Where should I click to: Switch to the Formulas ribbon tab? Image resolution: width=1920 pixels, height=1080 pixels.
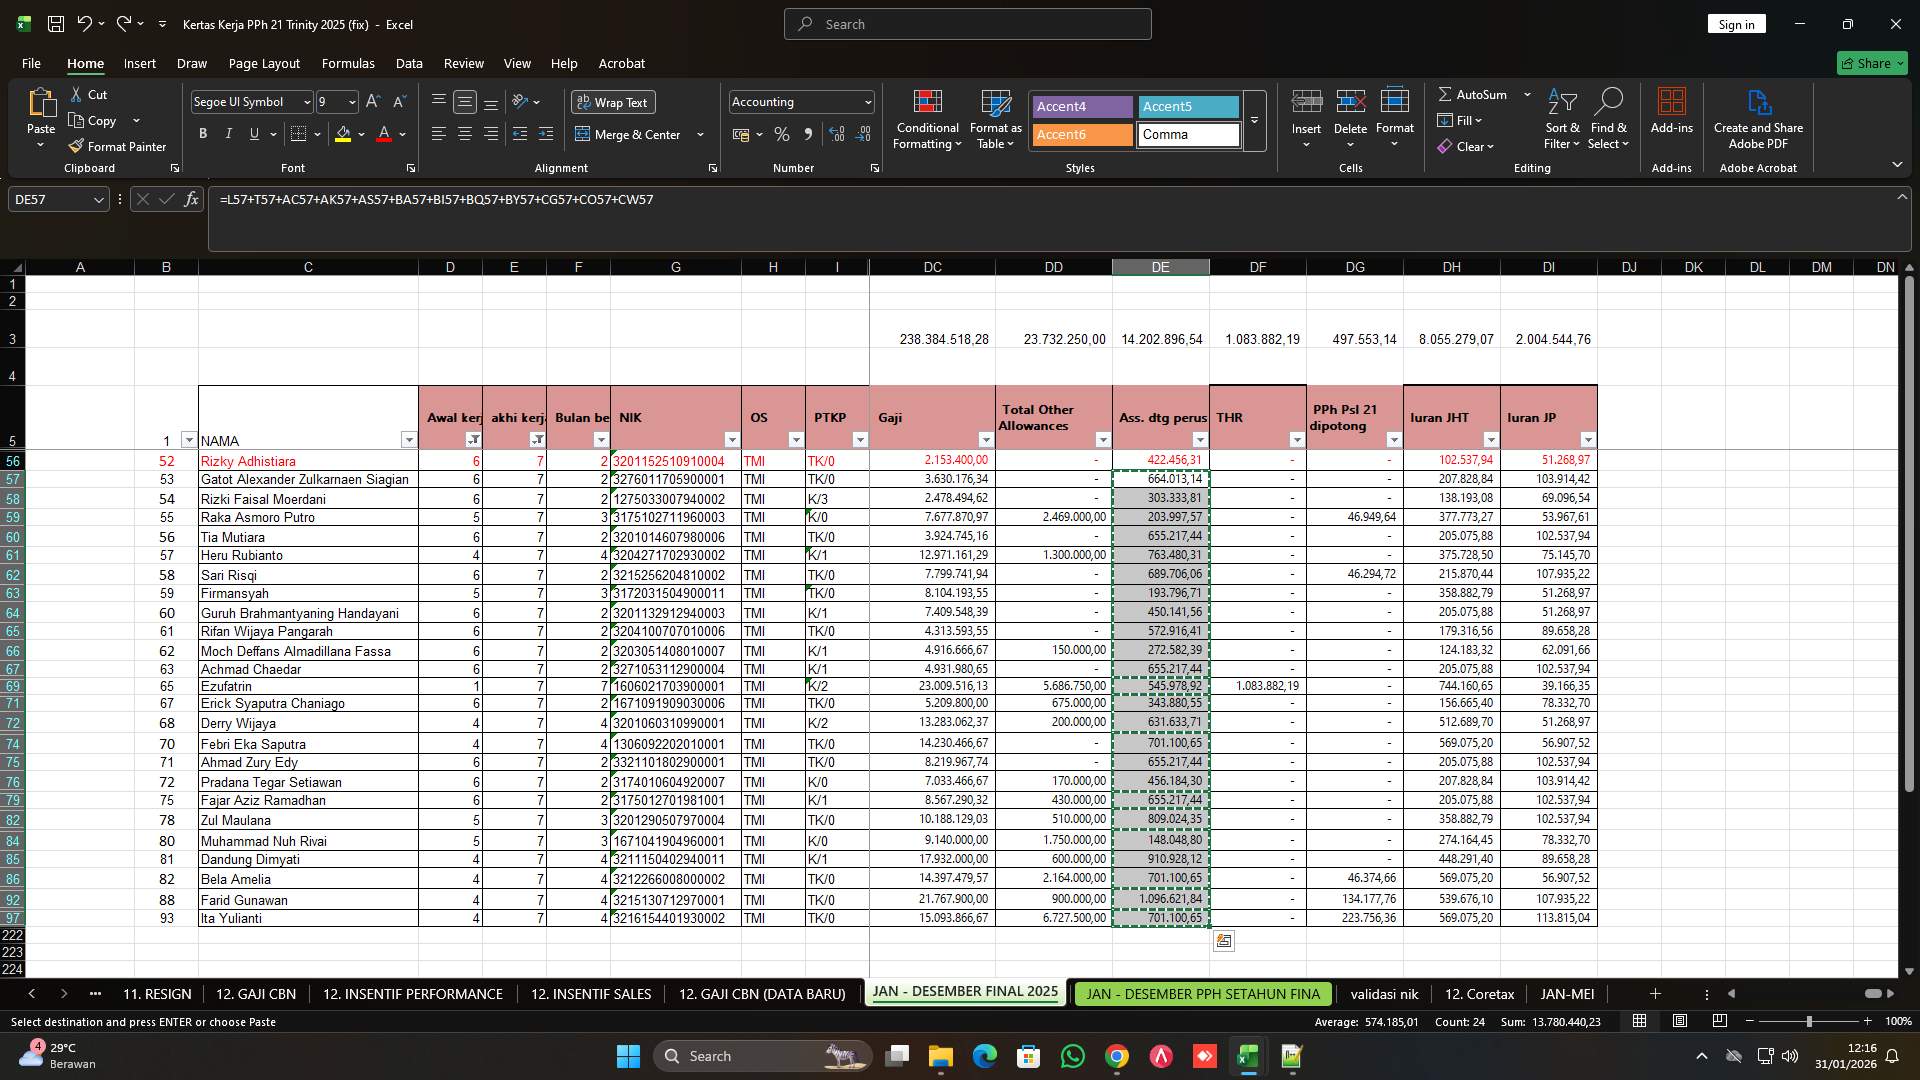pos(348,63)
